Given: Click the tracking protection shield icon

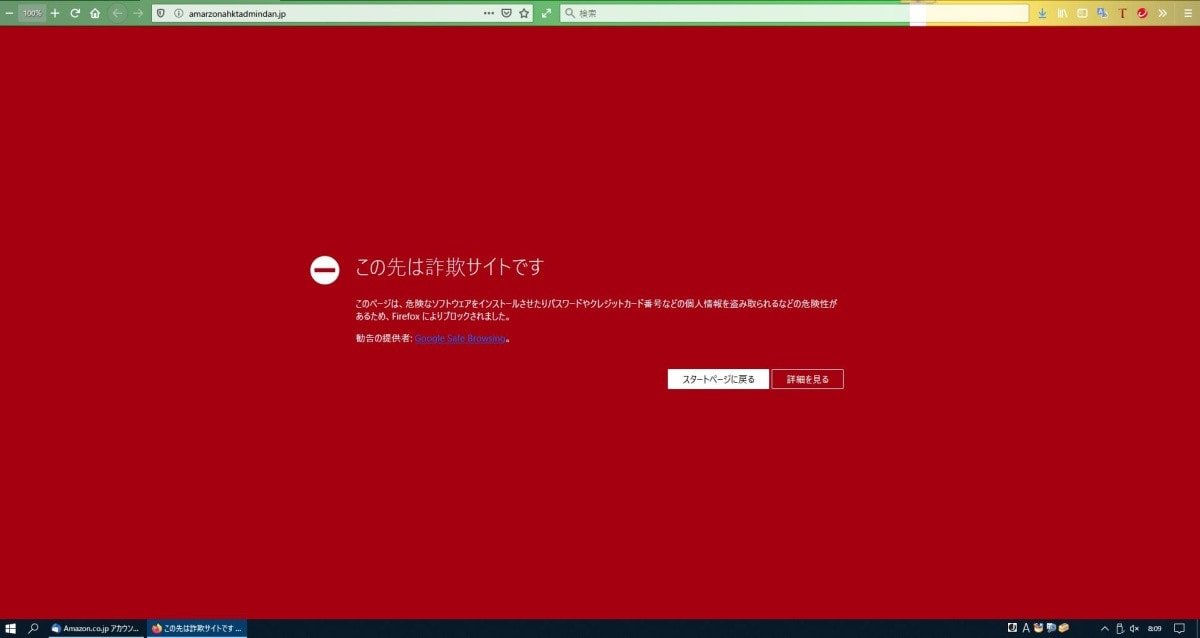Looking at the screenshot, I should tap(161, 13).
